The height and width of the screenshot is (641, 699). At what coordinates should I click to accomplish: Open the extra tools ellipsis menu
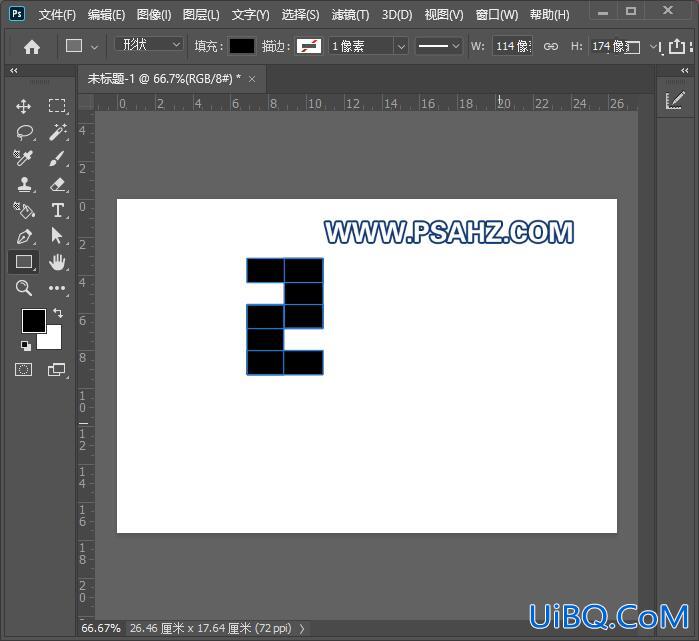point(57,288)
